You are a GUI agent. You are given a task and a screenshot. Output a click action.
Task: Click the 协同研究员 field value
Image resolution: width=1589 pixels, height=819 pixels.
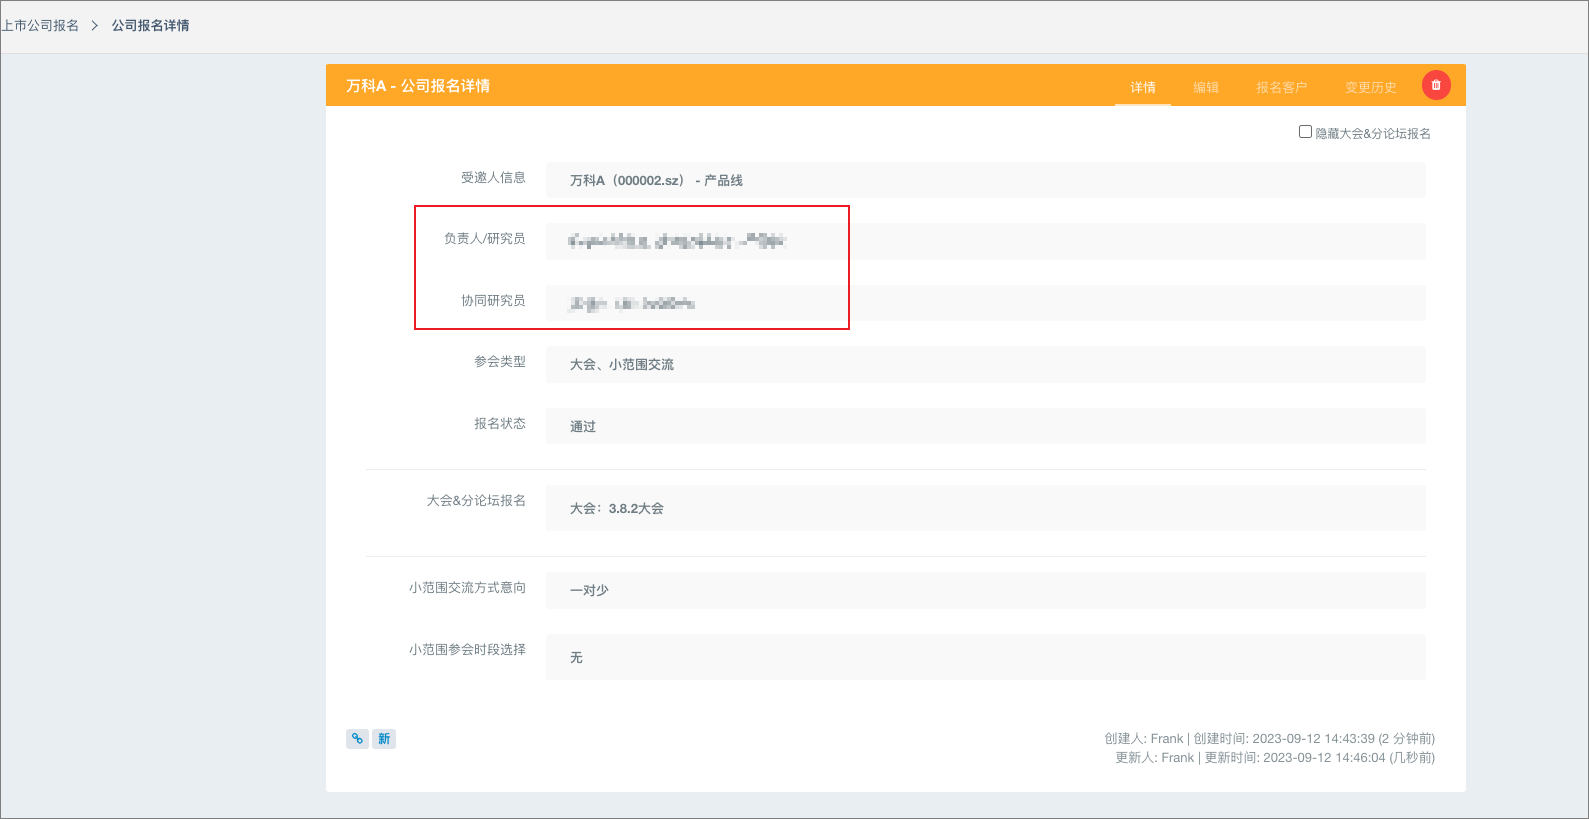[x=985, y=303]
